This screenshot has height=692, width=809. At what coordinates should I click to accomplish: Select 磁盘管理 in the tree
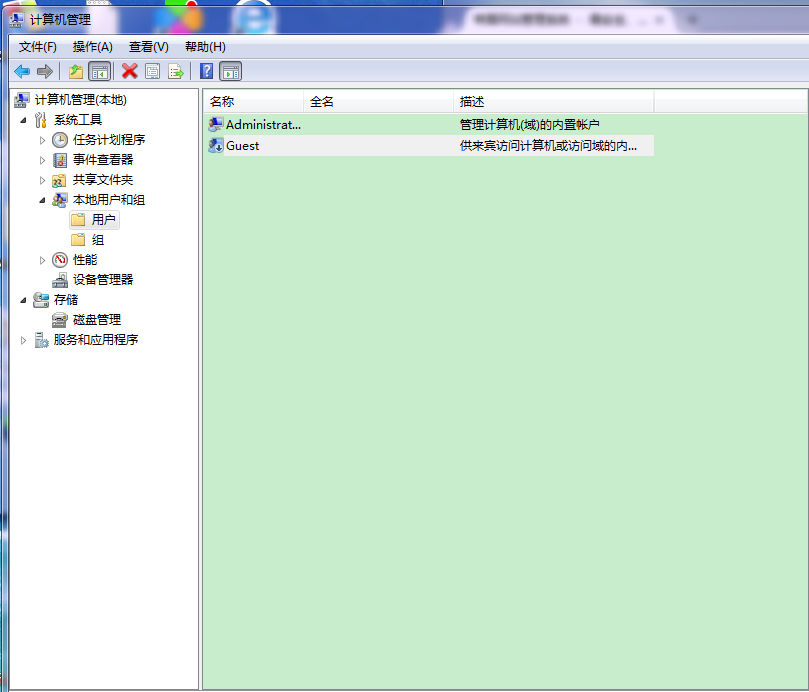[97, 320]
